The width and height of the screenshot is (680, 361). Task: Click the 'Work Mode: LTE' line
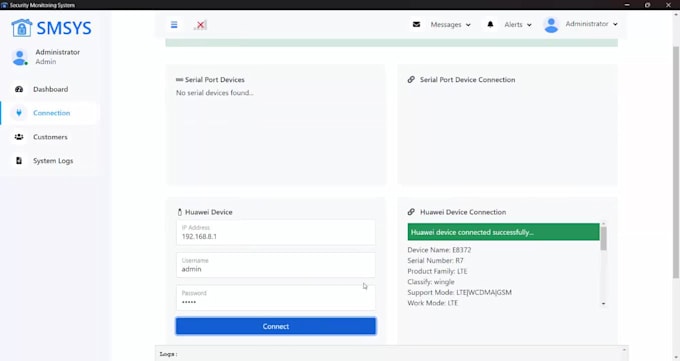click(432, 303)
